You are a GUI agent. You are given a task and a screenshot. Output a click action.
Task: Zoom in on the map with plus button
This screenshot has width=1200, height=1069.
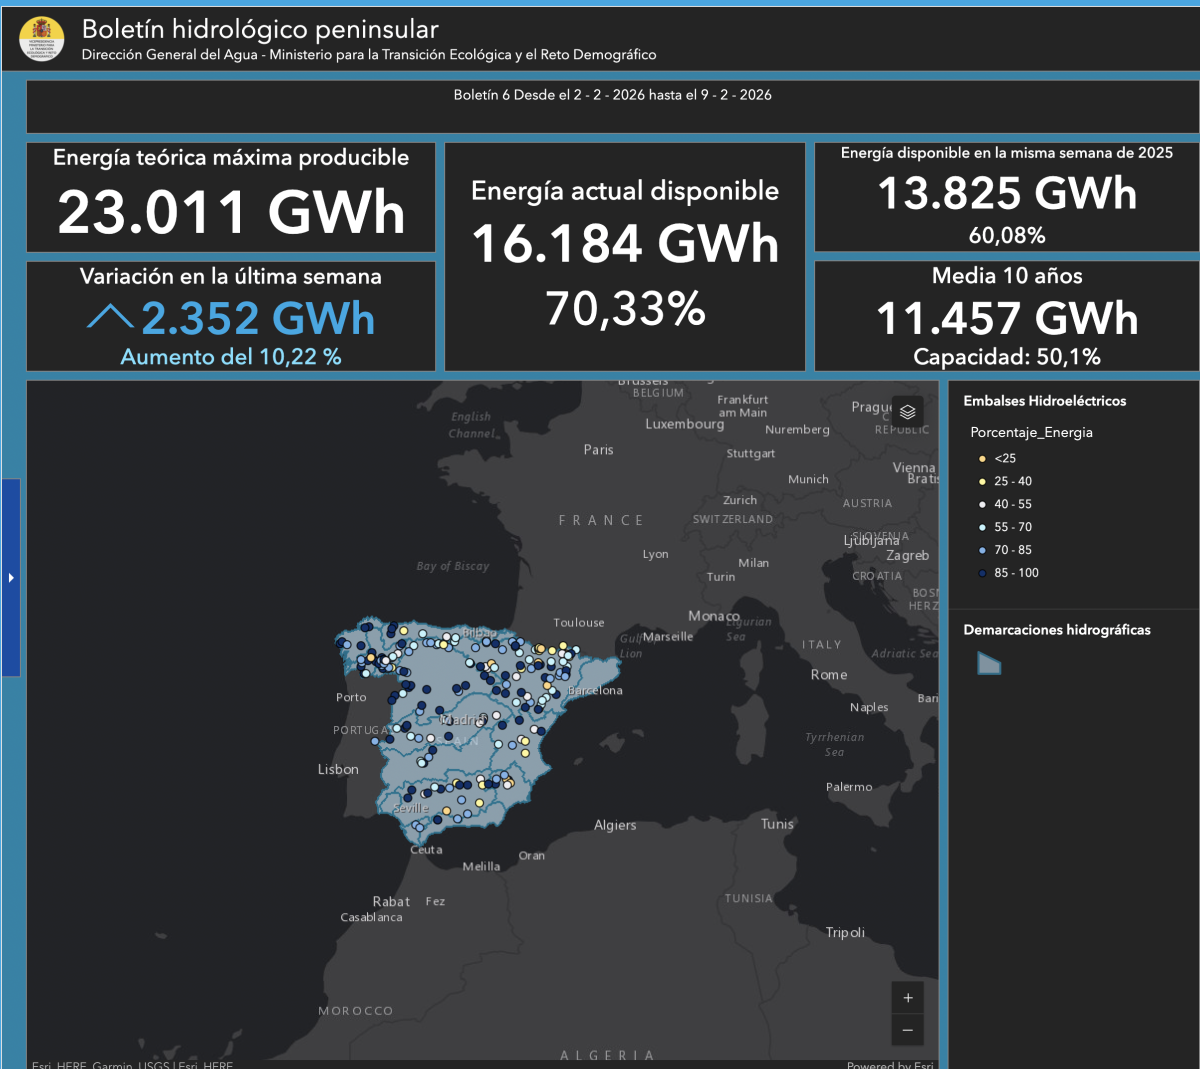907,998
